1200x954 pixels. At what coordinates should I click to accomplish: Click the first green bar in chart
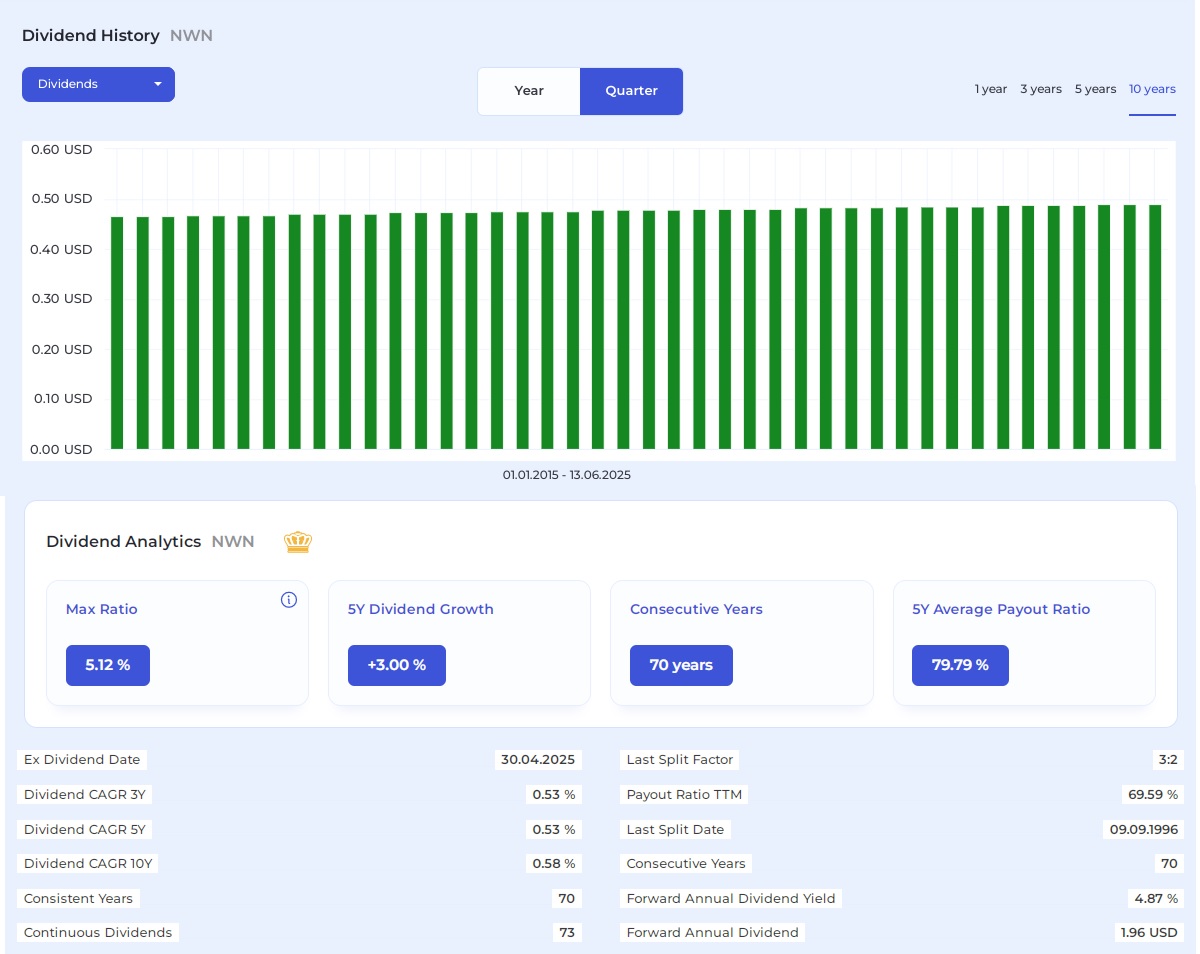pos(117,333)
